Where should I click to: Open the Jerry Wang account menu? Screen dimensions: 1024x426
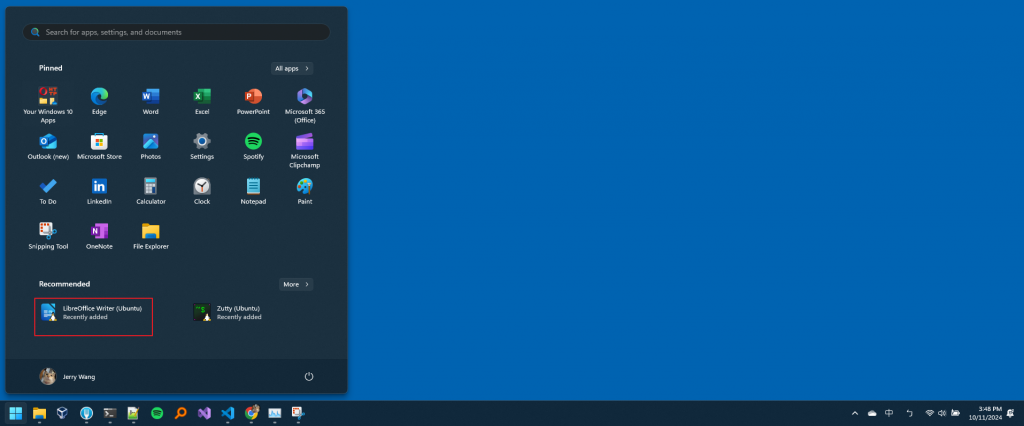pyautogui.click(x=67, y=376)
